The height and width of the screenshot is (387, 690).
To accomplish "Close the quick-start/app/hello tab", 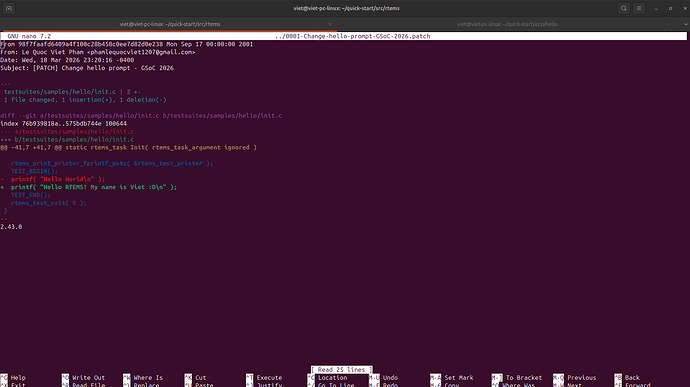I will pos(667,24).
